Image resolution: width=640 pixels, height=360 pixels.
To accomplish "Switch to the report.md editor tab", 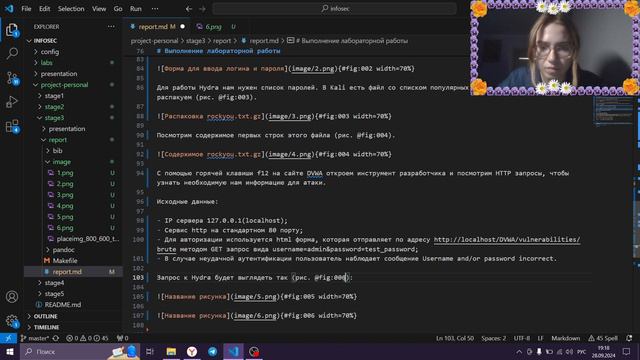I will [x=157, y=27].
